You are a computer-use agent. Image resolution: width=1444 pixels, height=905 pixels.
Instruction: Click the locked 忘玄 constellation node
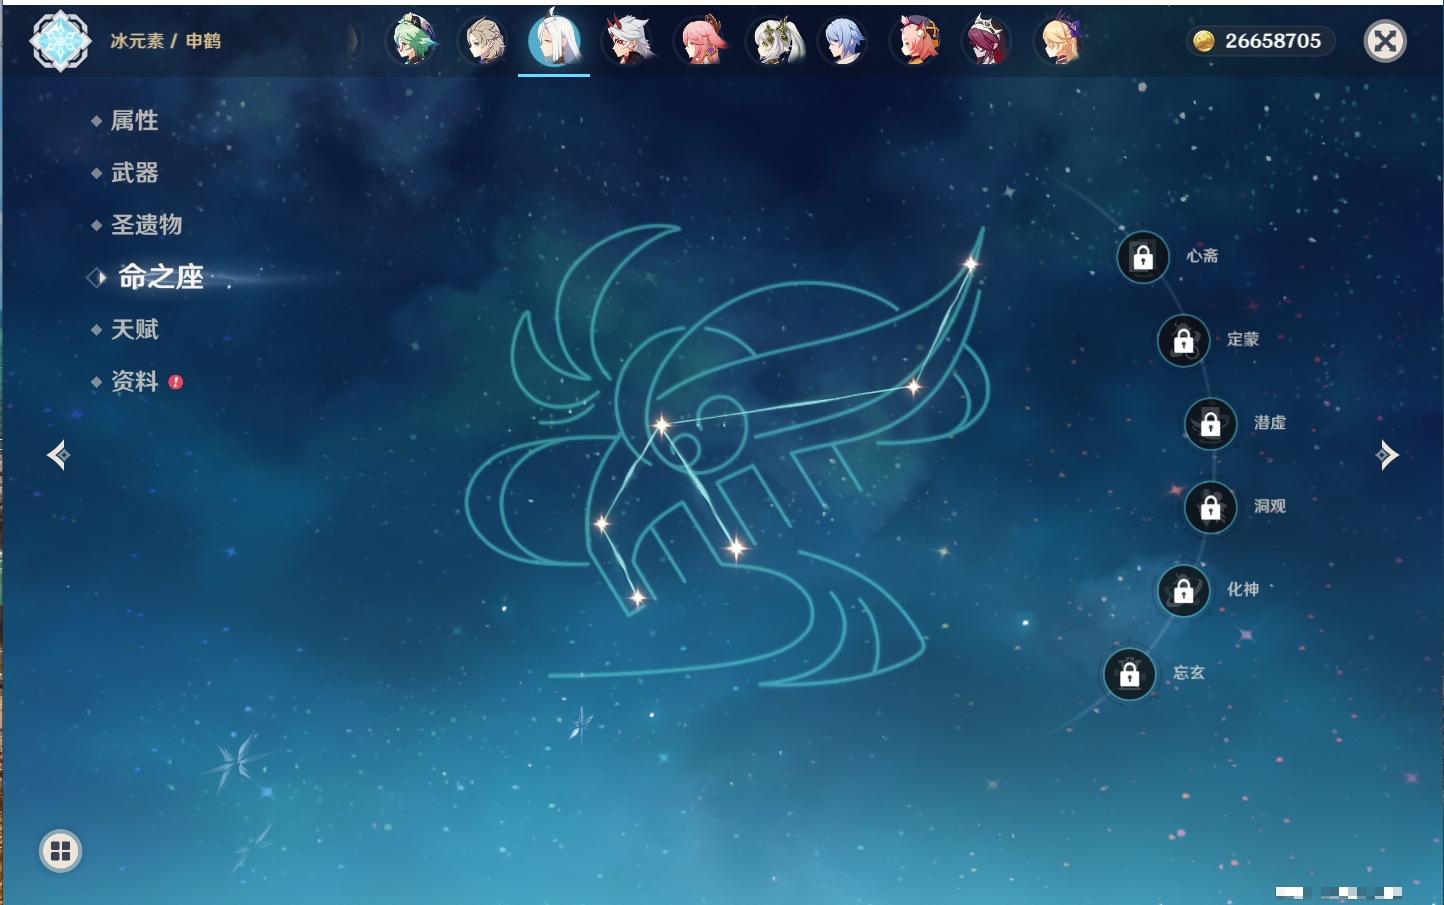(1130, 675)
